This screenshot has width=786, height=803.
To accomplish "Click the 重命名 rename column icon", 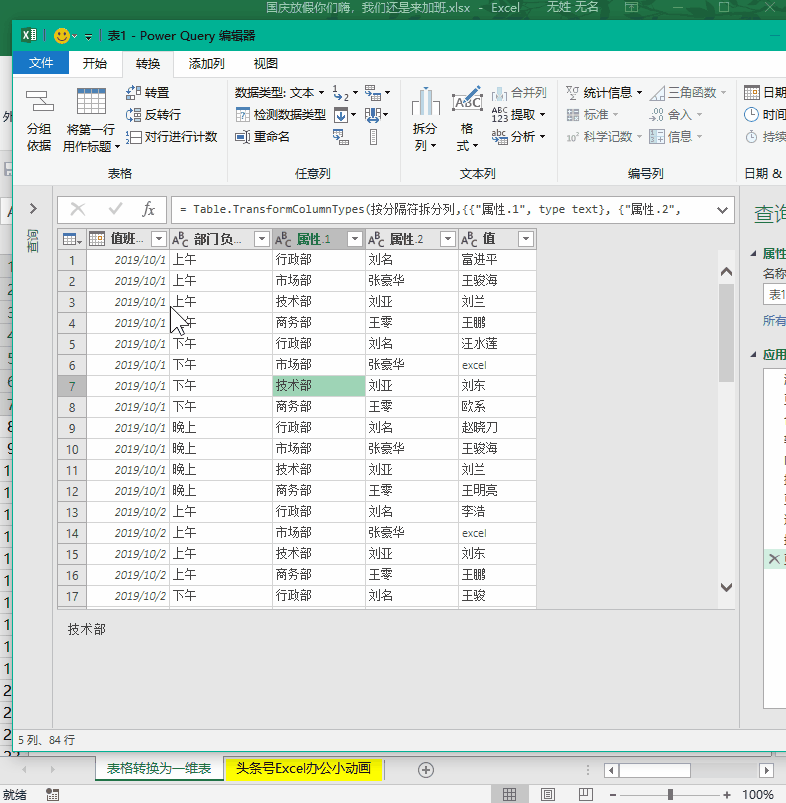I will (x=242, y=137).
